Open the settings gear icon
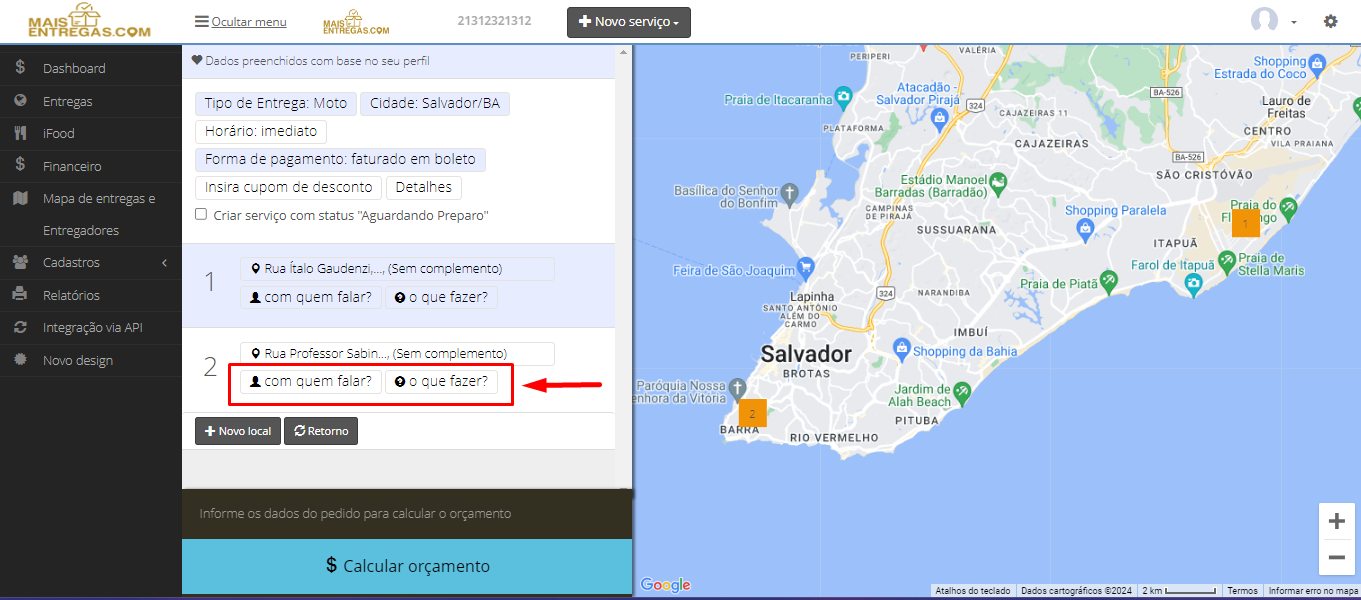 1330,21
